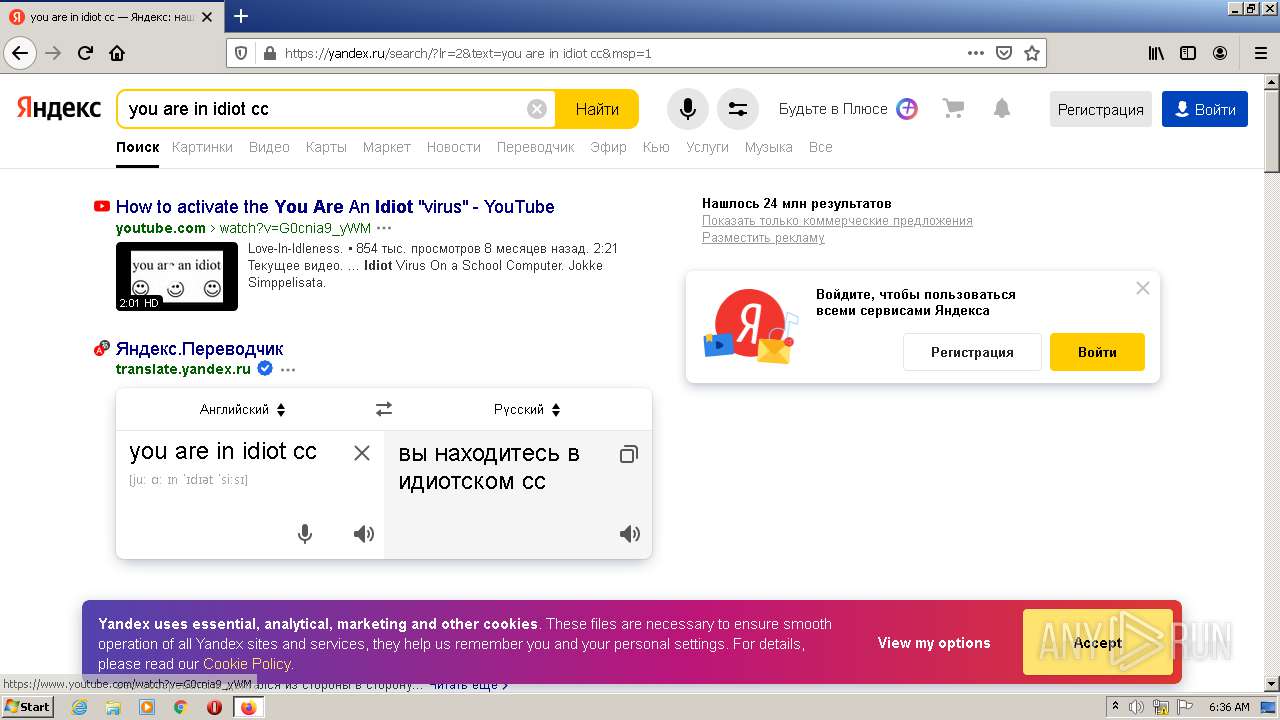Screen dimensions: 1280x720
Task: Click the Будьте в Плюсе link
Action: click(x=833, y=109)
